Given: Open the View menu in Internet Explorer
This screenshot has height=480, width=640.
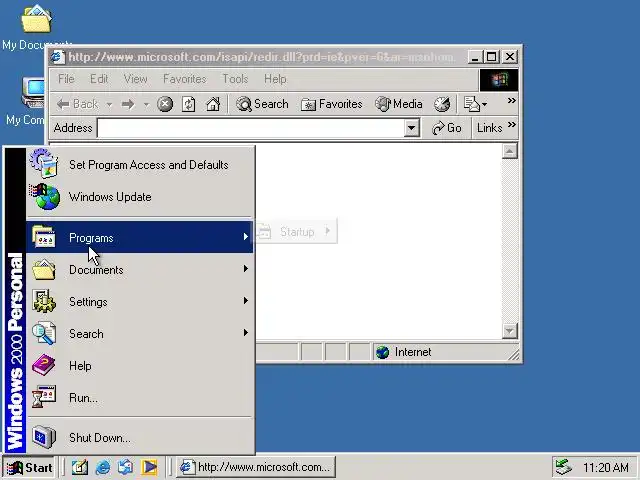Looking at the screenshot, I should pyautogui.click(x=136, y=79).
